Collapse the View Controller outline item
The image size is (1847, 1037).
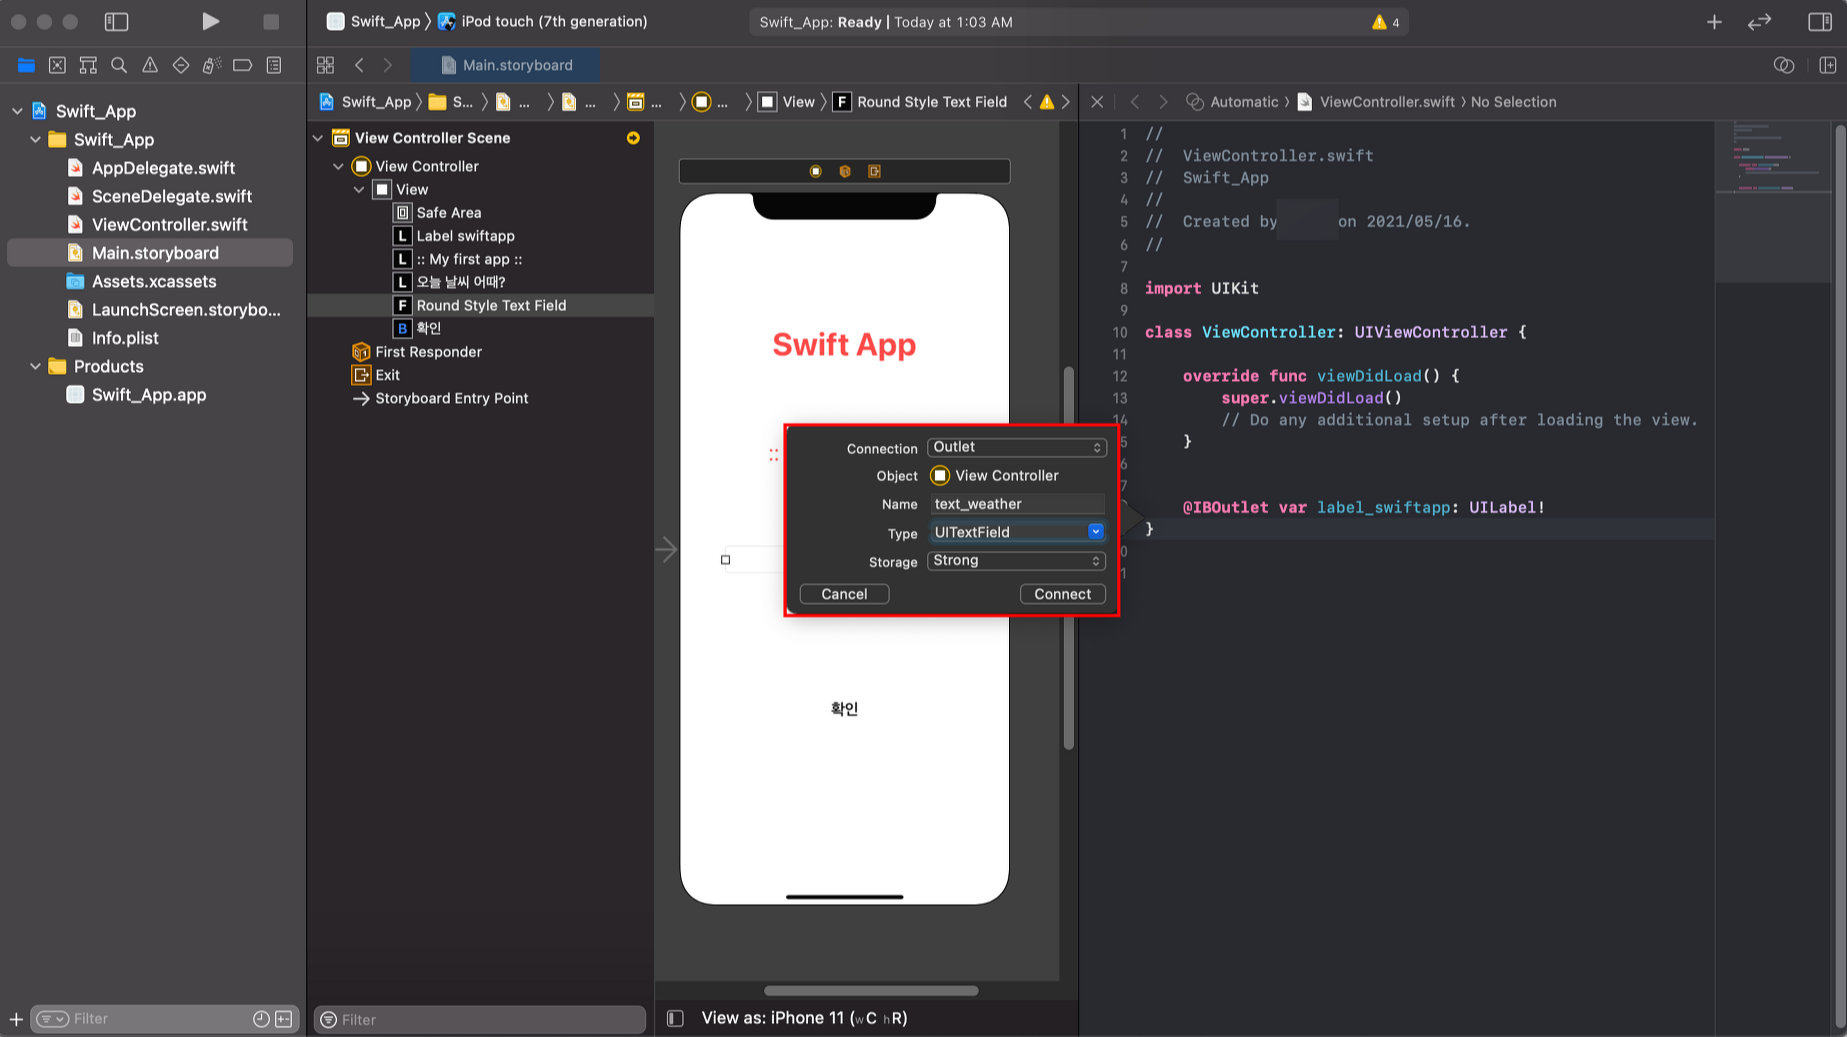point(338,166)
